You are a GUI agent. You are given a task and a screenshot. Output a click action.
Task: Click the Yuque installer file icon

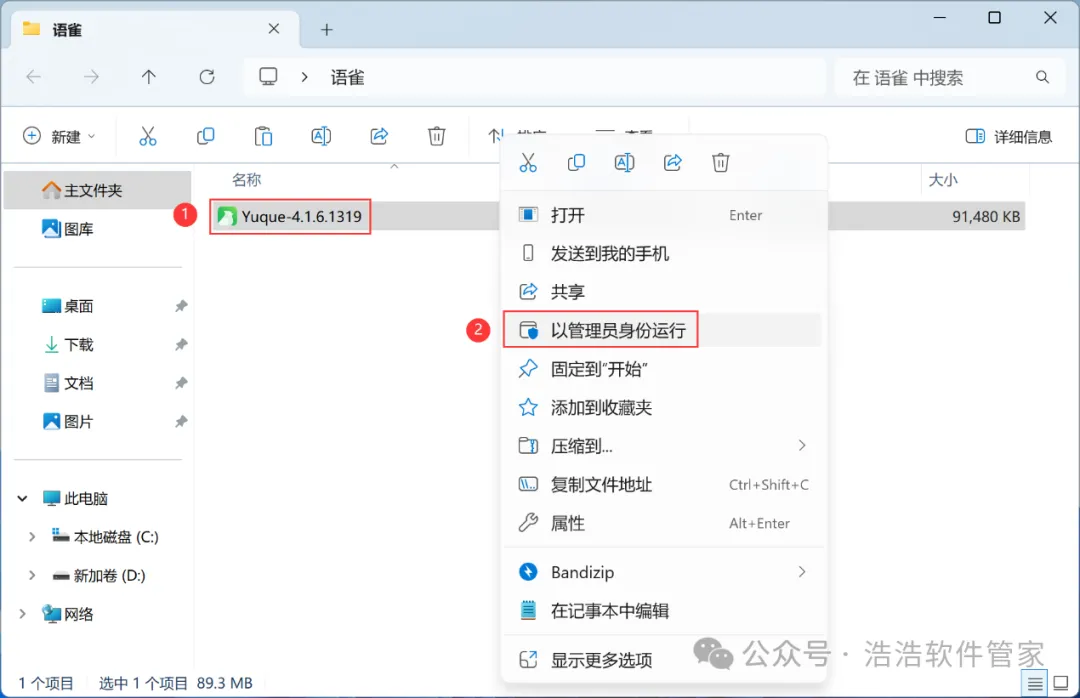coord(227,216)
